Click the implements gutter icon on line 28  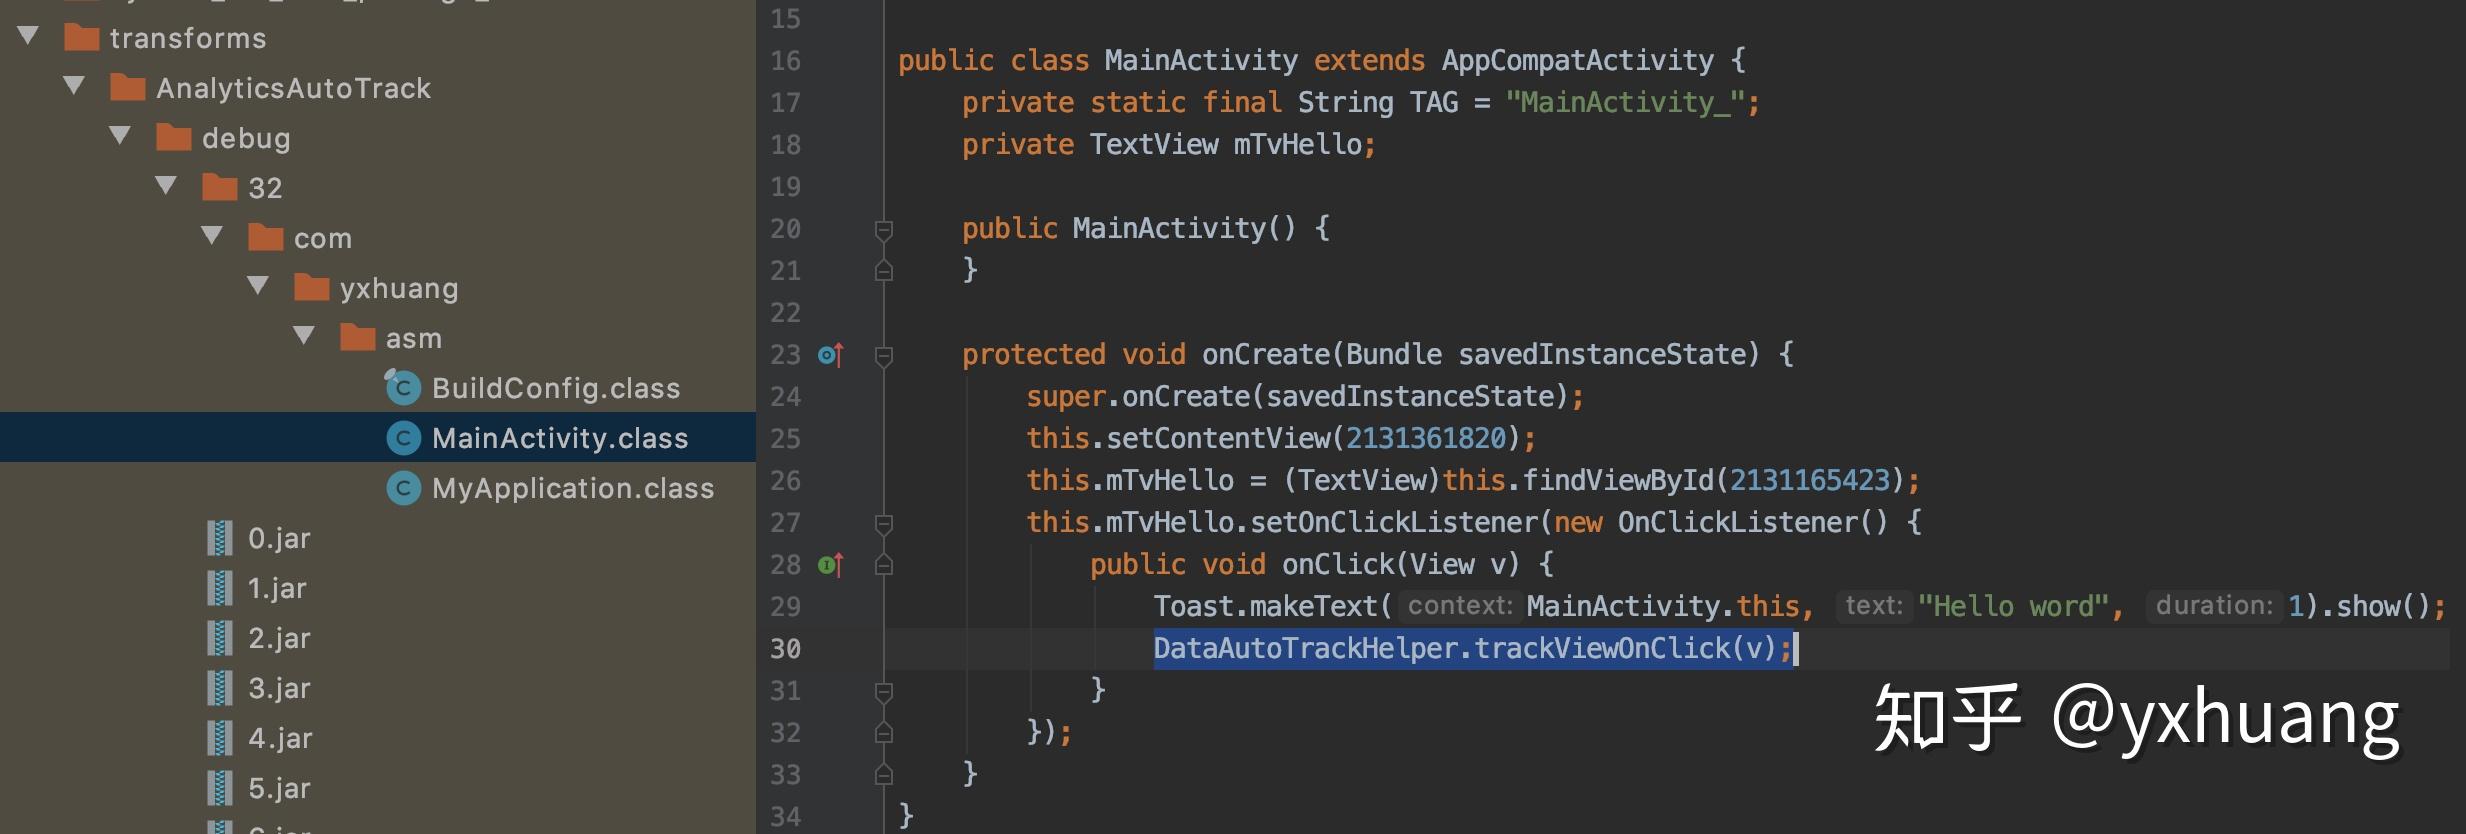(x=831, y=565)
